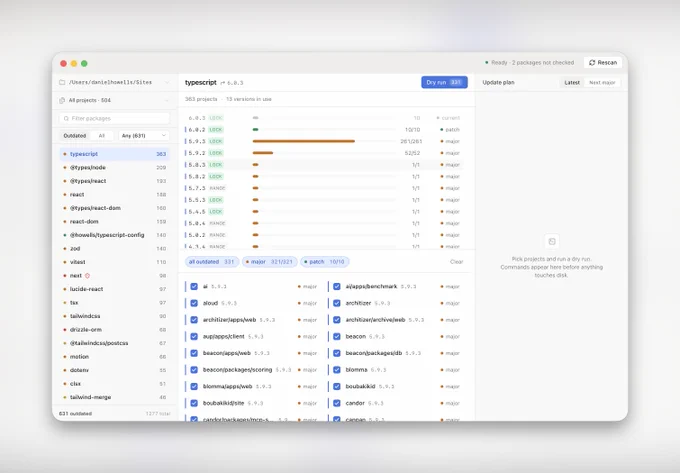
Task: Toggle the boubakikid/site checkbox
Action: pos(194,403)
